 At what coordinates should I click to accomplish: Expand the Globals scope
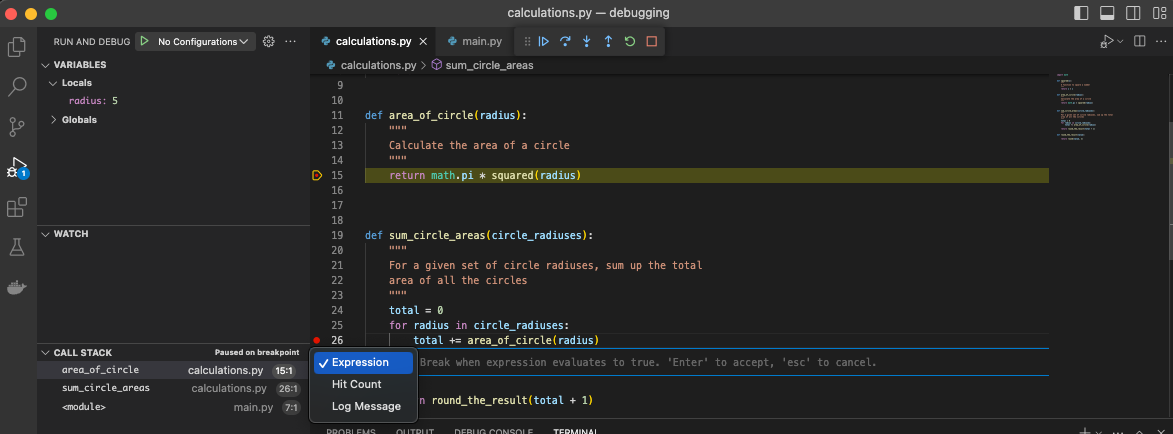pos(54,120)
